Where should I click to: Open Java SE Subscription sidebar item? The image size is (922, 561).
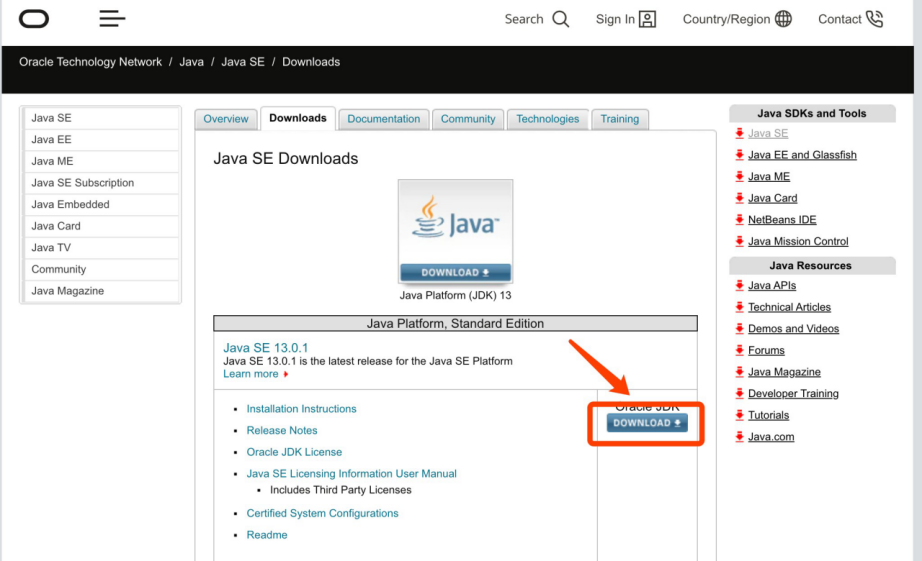click(101, 183)
